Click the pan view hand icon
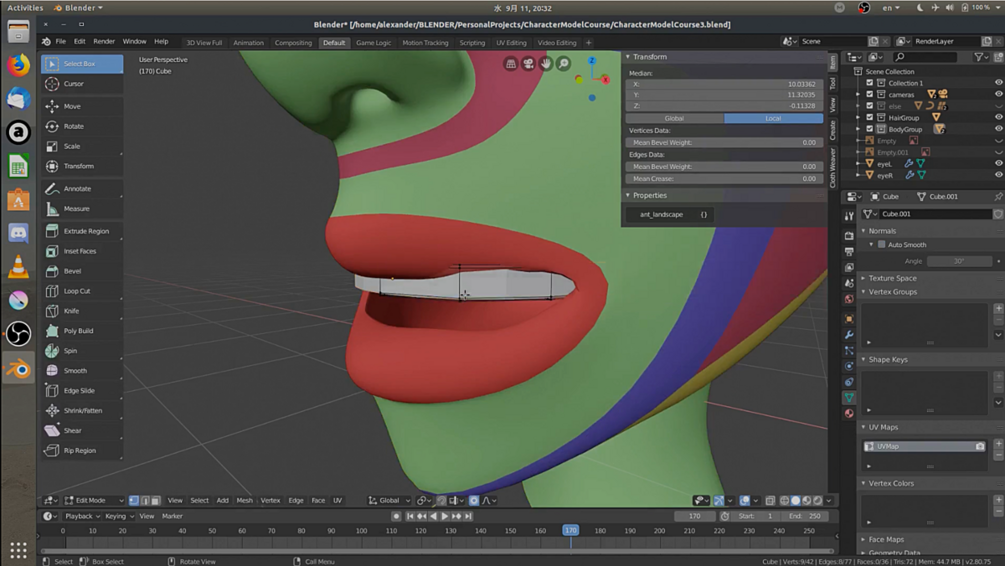Image resolution: width=1005 pixels, height=566 pixels. coord(545,63)
